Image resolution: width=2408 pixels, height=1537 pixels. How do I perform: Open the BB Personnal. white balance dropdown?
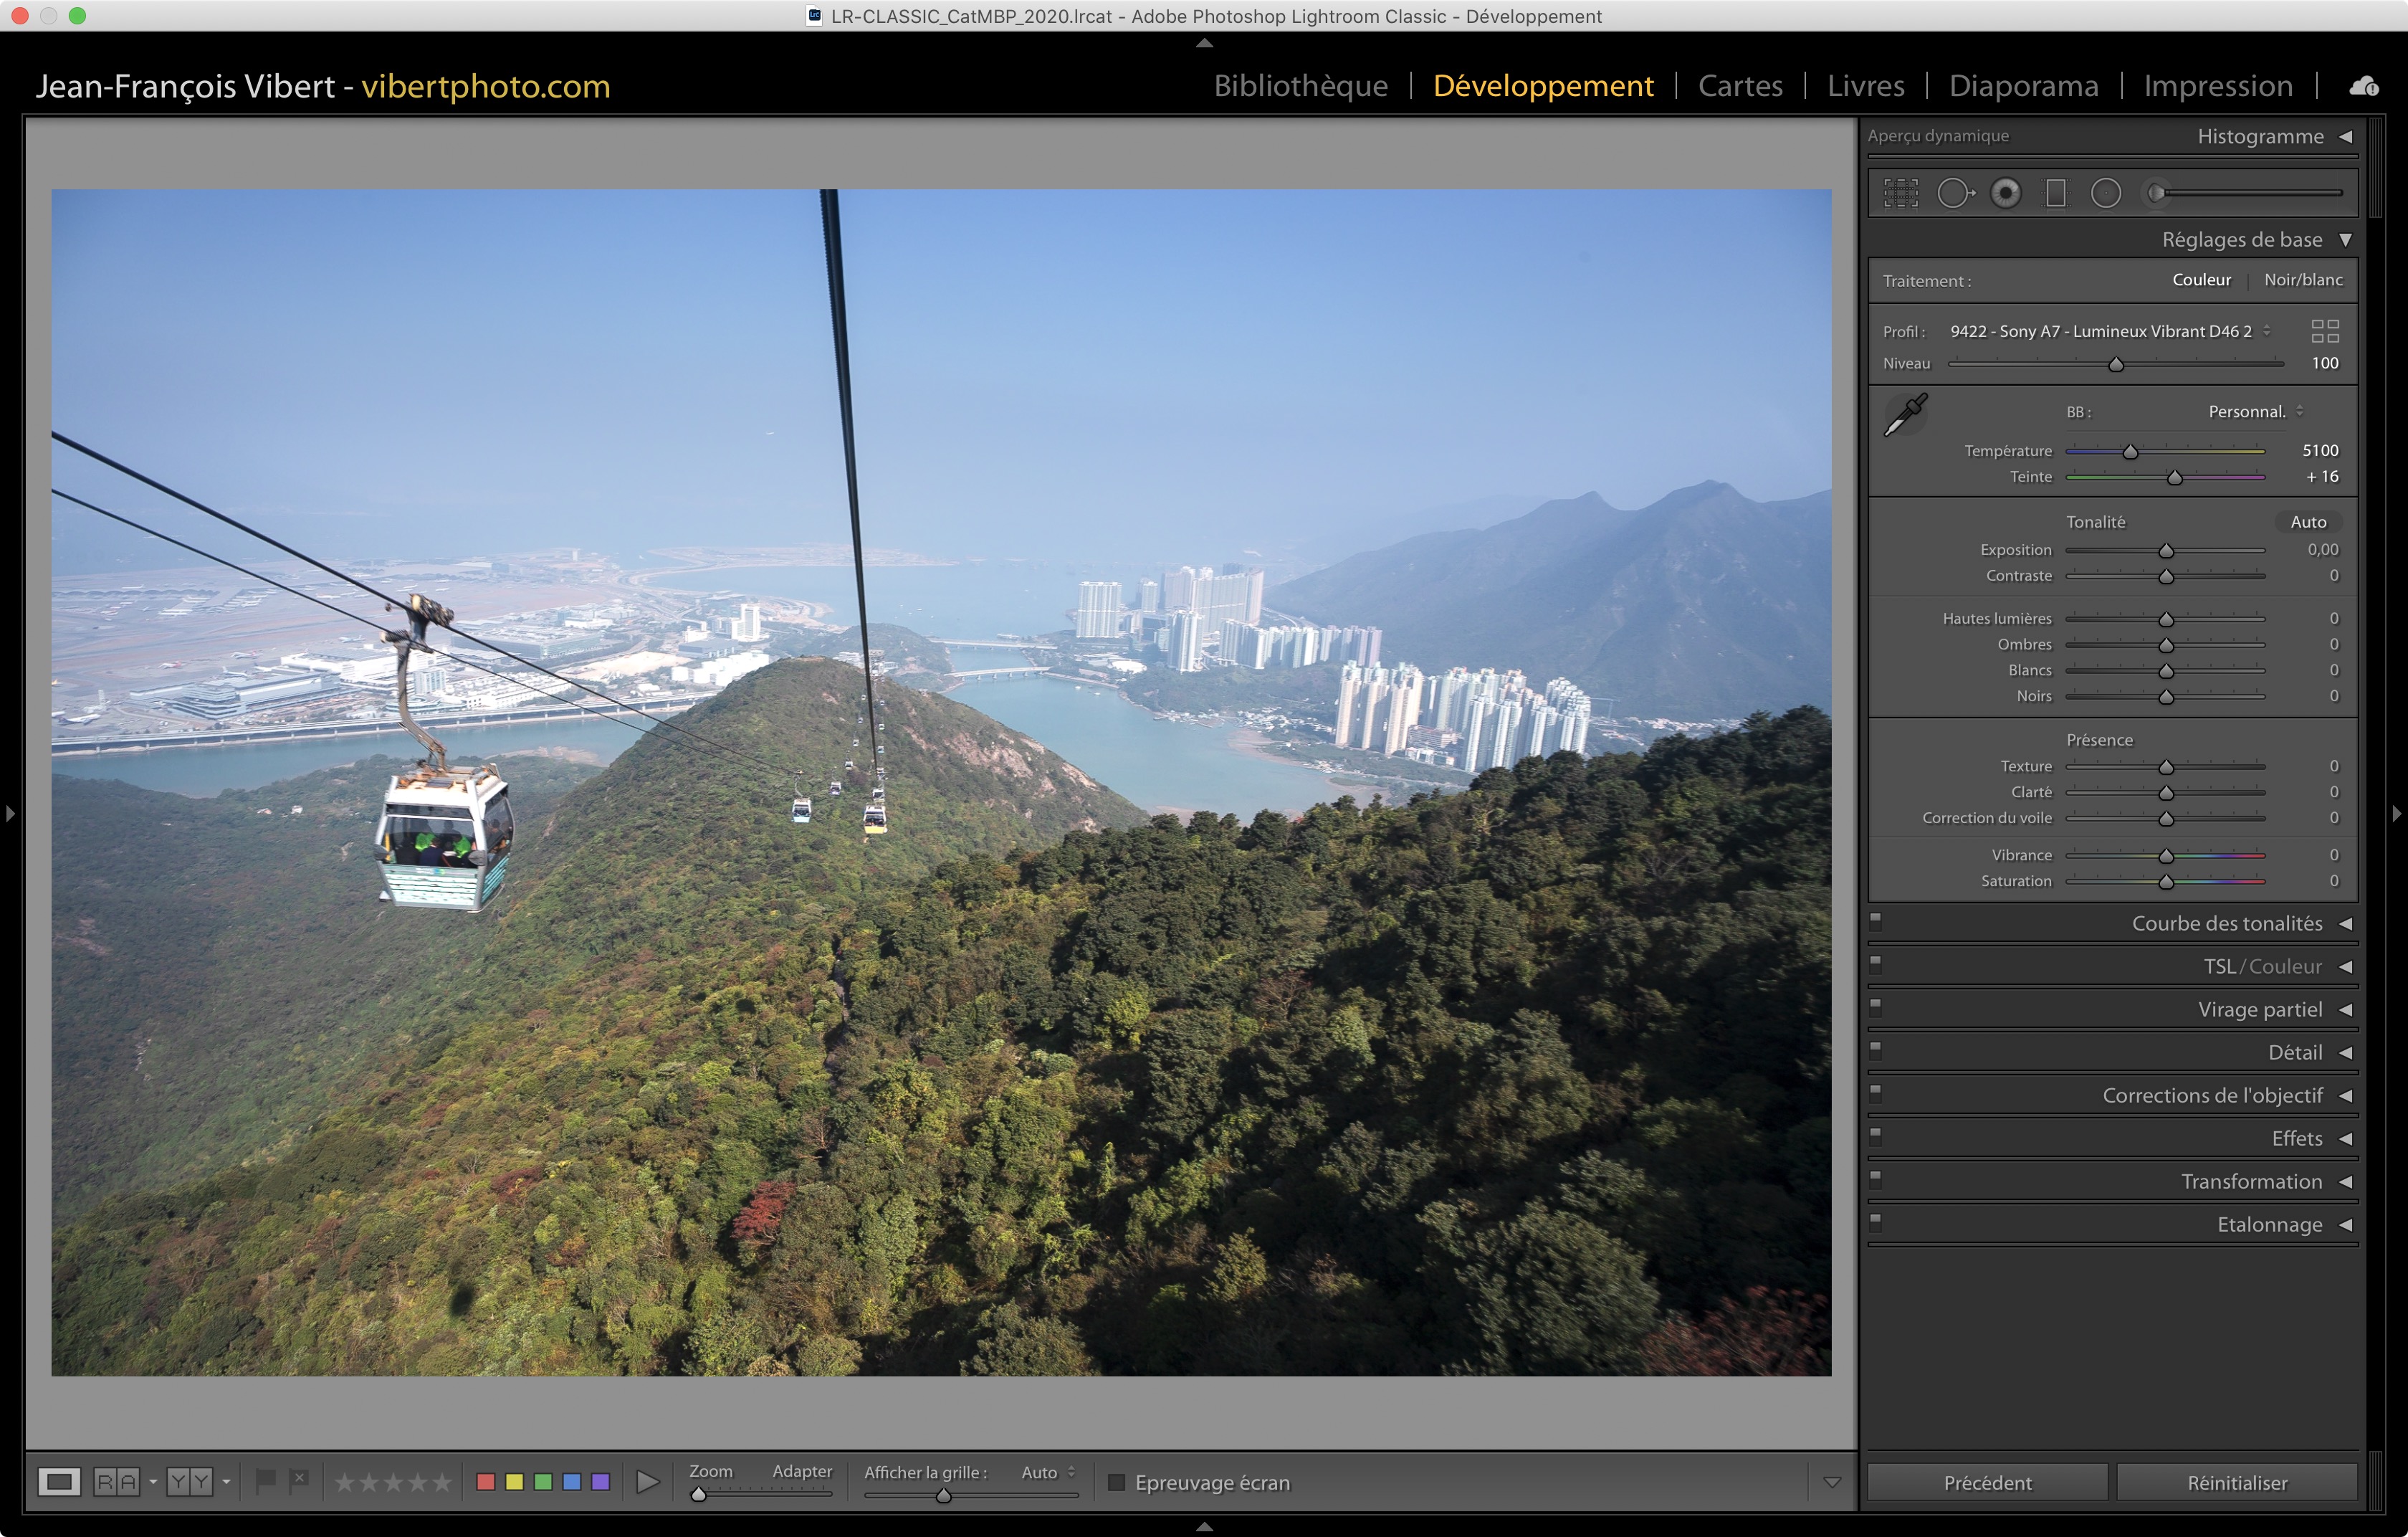point(2256,412)
